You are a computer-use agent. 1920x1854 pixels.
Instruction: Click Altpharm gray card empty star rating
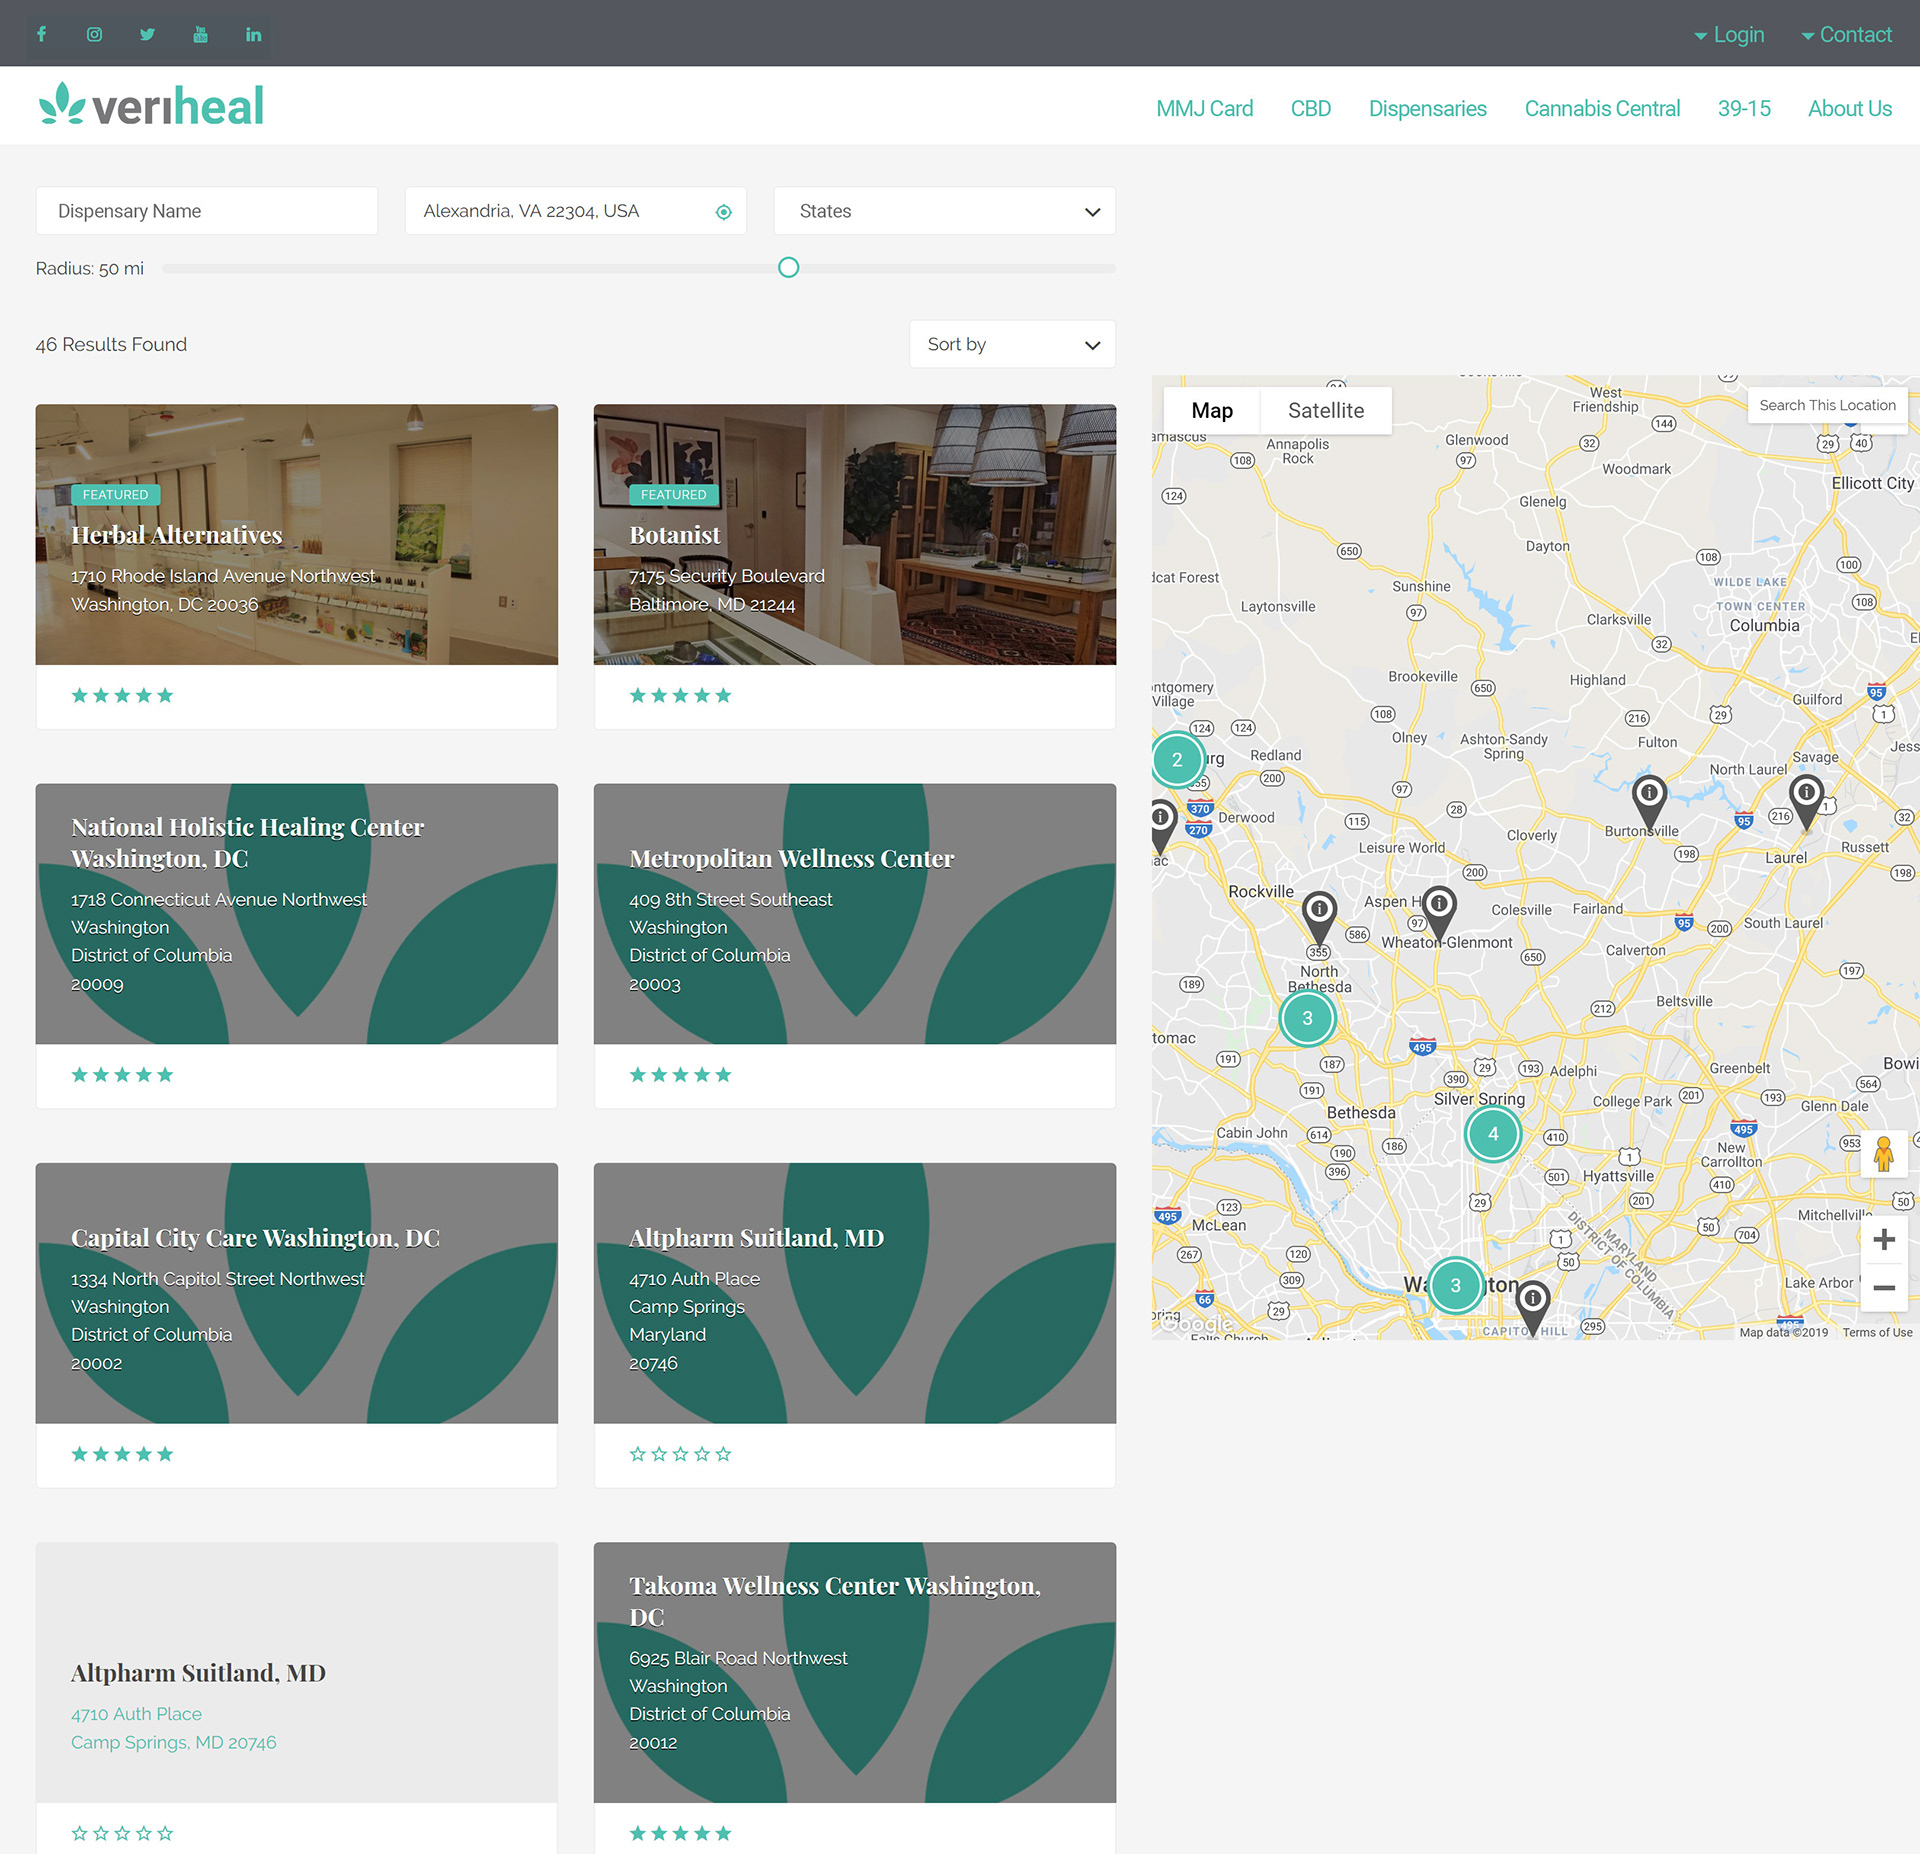pyautogui.click(x=122, y=1833)
